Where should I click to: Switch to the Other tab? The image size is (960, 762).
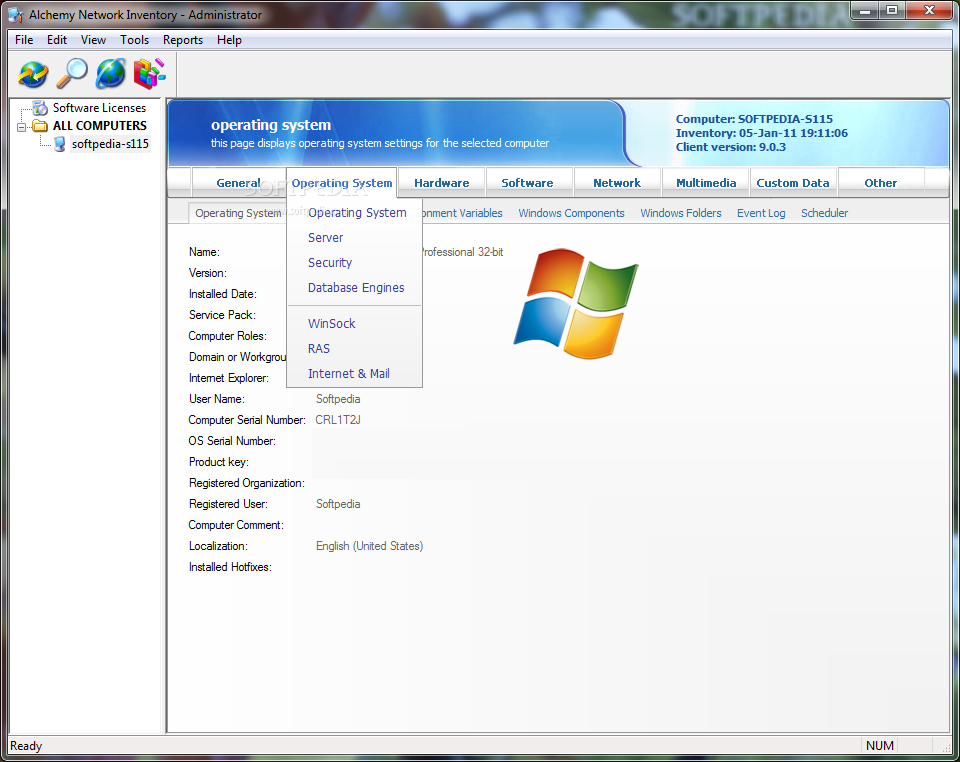880,183
